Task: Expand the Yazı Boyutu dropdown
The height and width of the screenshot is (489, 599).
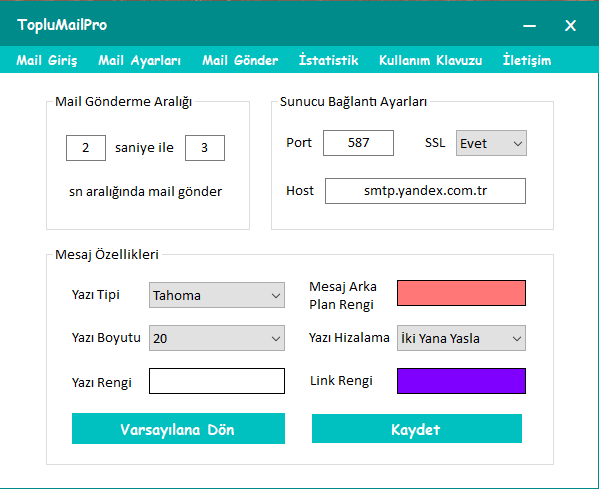Action: [x=217, y=338]
